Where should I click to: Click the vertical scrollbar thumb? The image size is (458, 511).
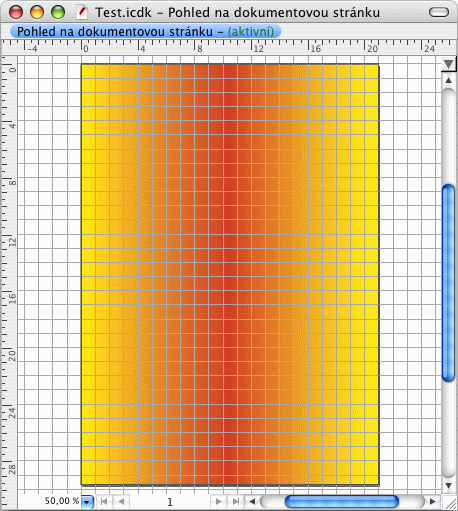click(x=449, y=283)
